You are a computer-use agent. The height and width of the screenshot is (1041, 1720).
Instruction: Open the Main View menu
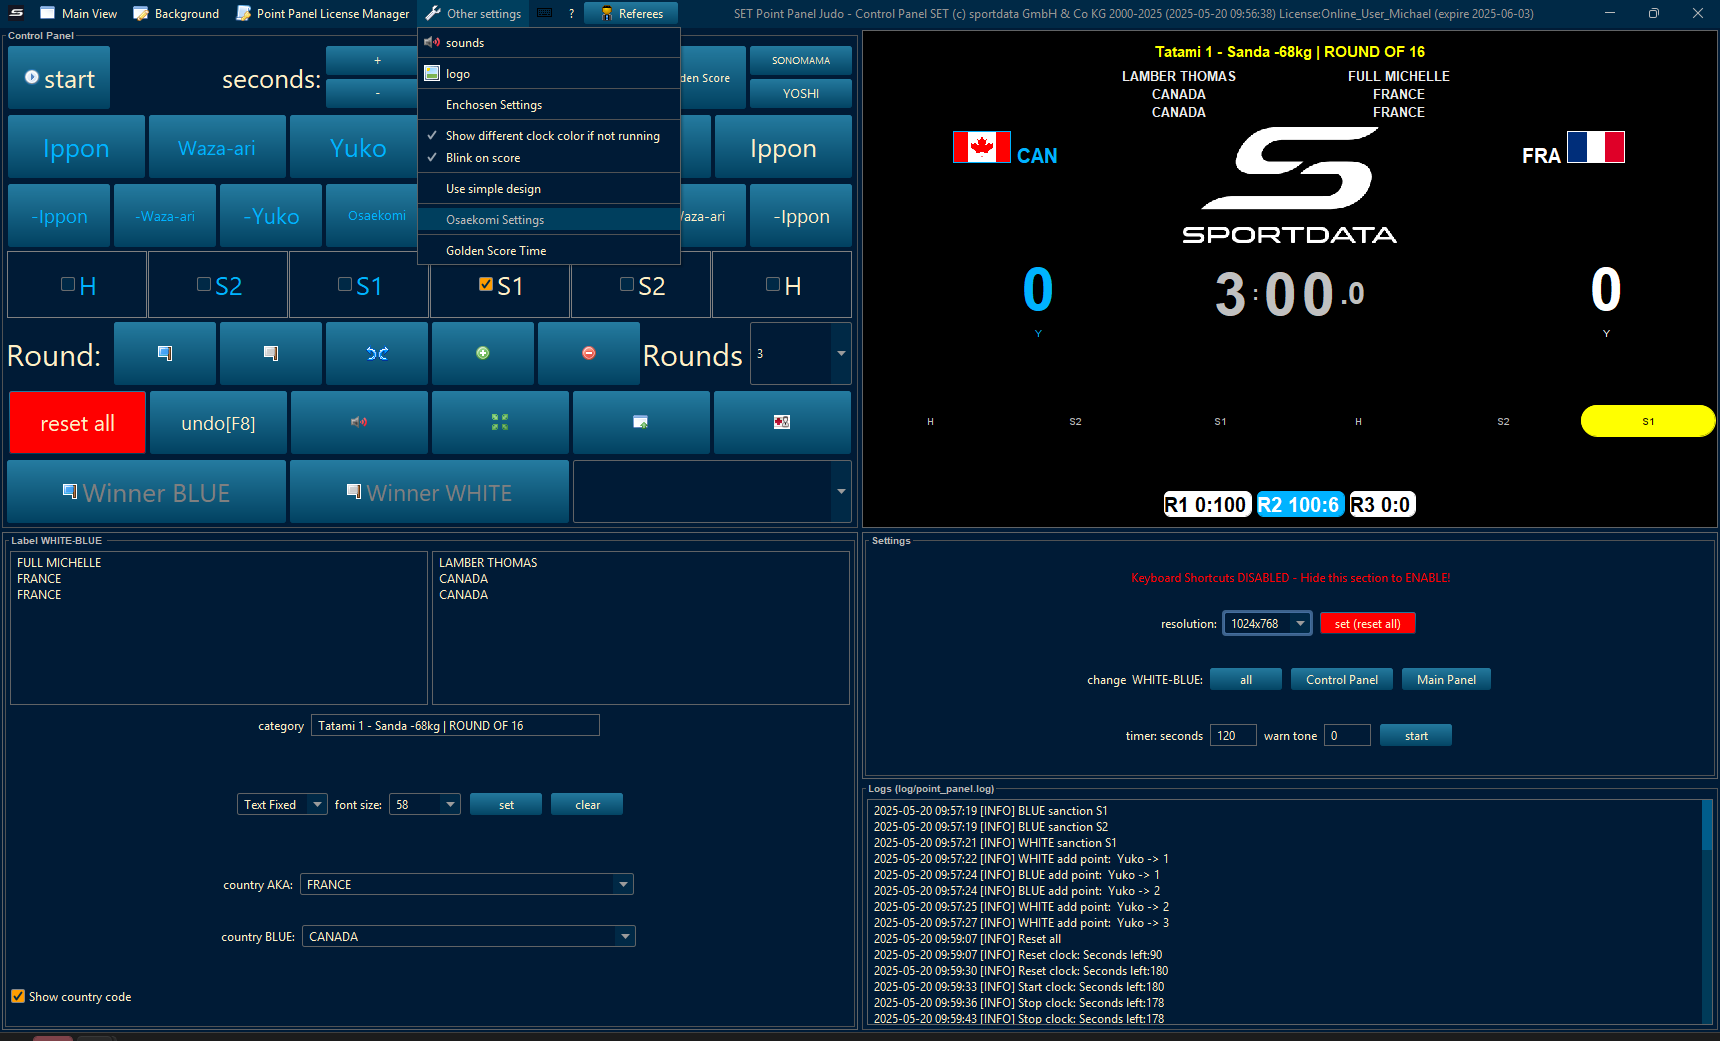[78, 13]
